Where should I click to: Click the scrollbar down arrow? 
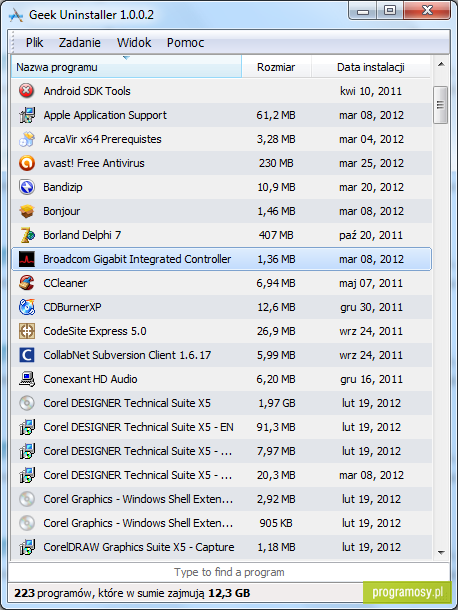[x=441, y=552]
